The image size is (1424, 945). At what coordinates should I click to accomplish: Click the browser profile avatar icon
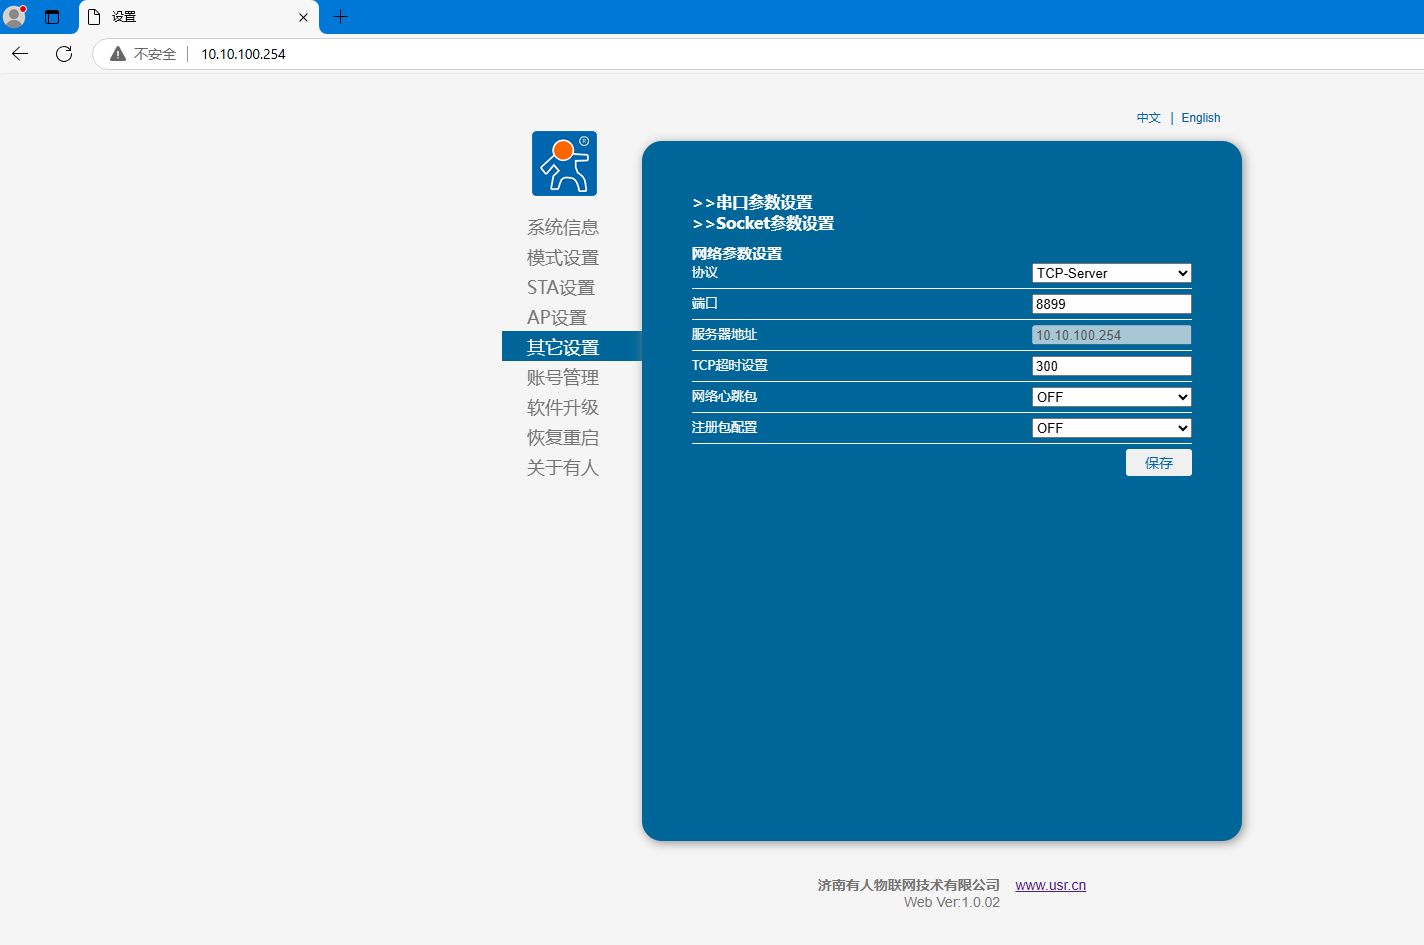14,17
